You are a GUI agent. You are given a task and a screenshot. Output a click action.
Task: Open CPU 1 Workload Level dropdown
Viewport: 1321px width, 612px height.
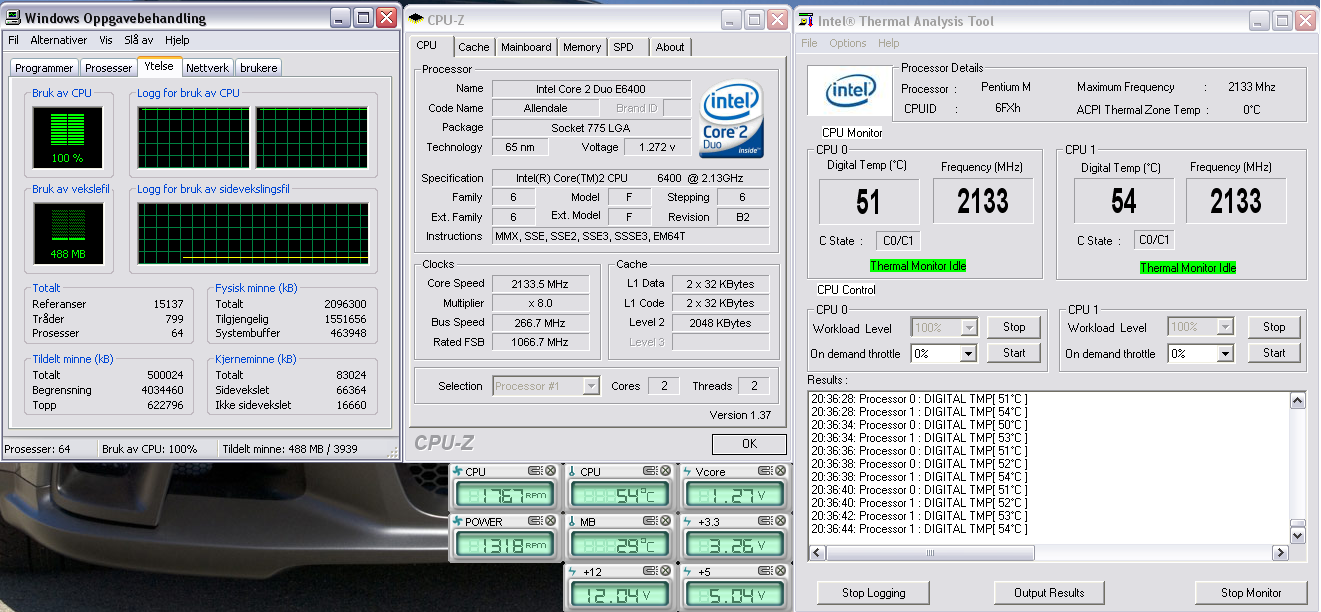tap(1225, 327)
